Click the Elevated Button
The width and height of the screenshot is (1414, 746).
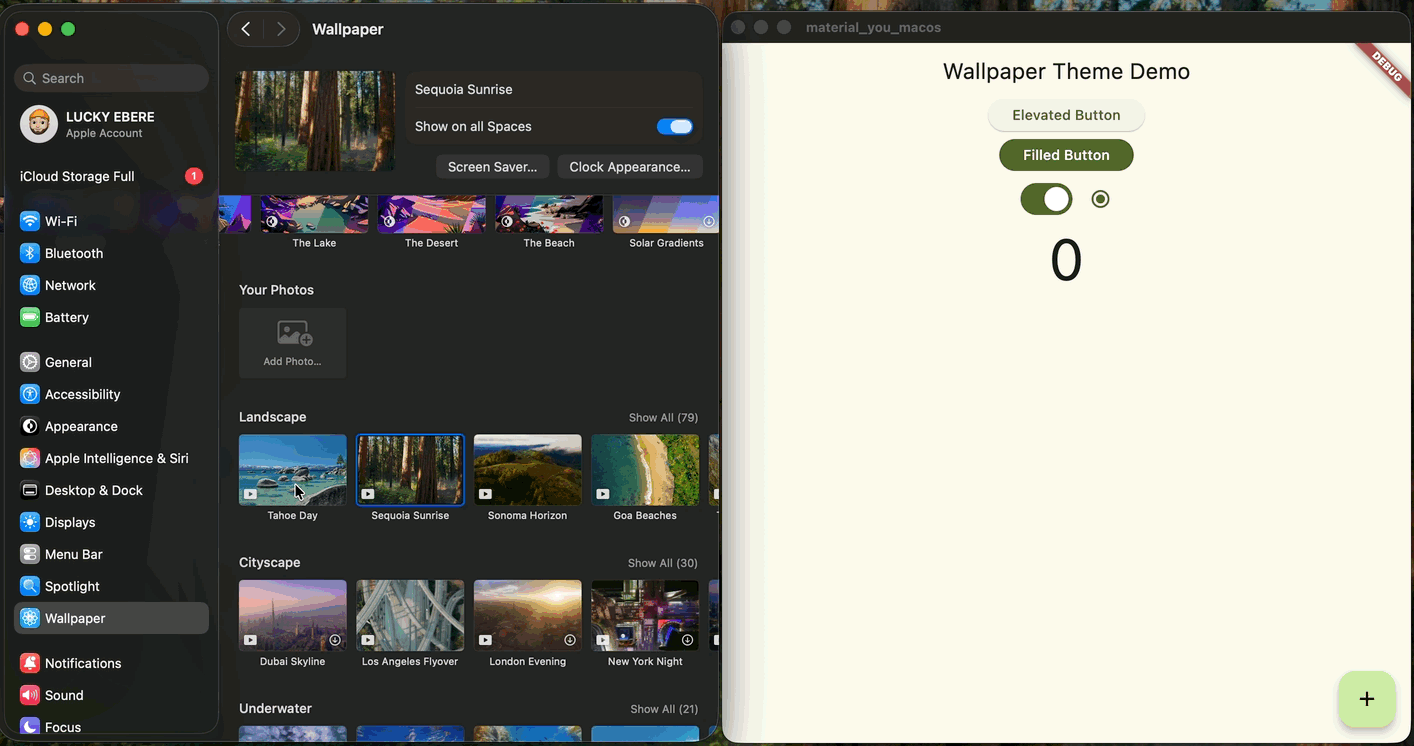(x=1066, y=115)
